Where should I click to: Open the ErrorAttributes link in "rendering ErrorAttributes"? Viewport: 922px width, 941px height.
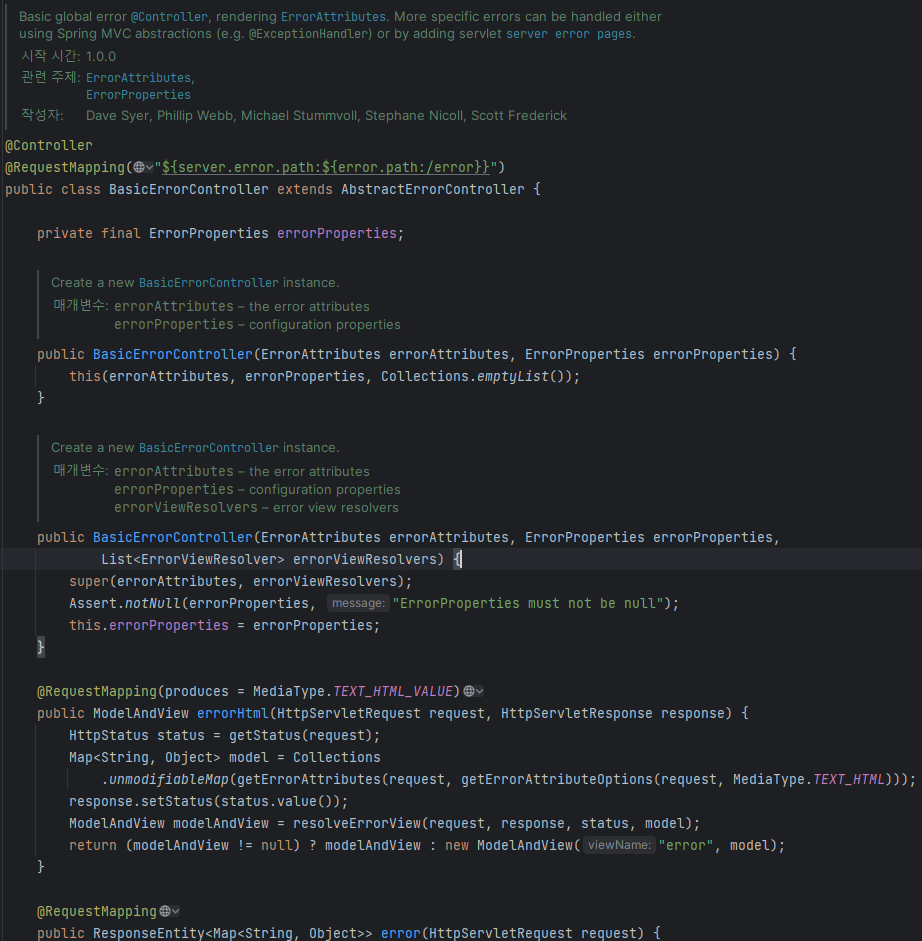(x=333, y=17)
